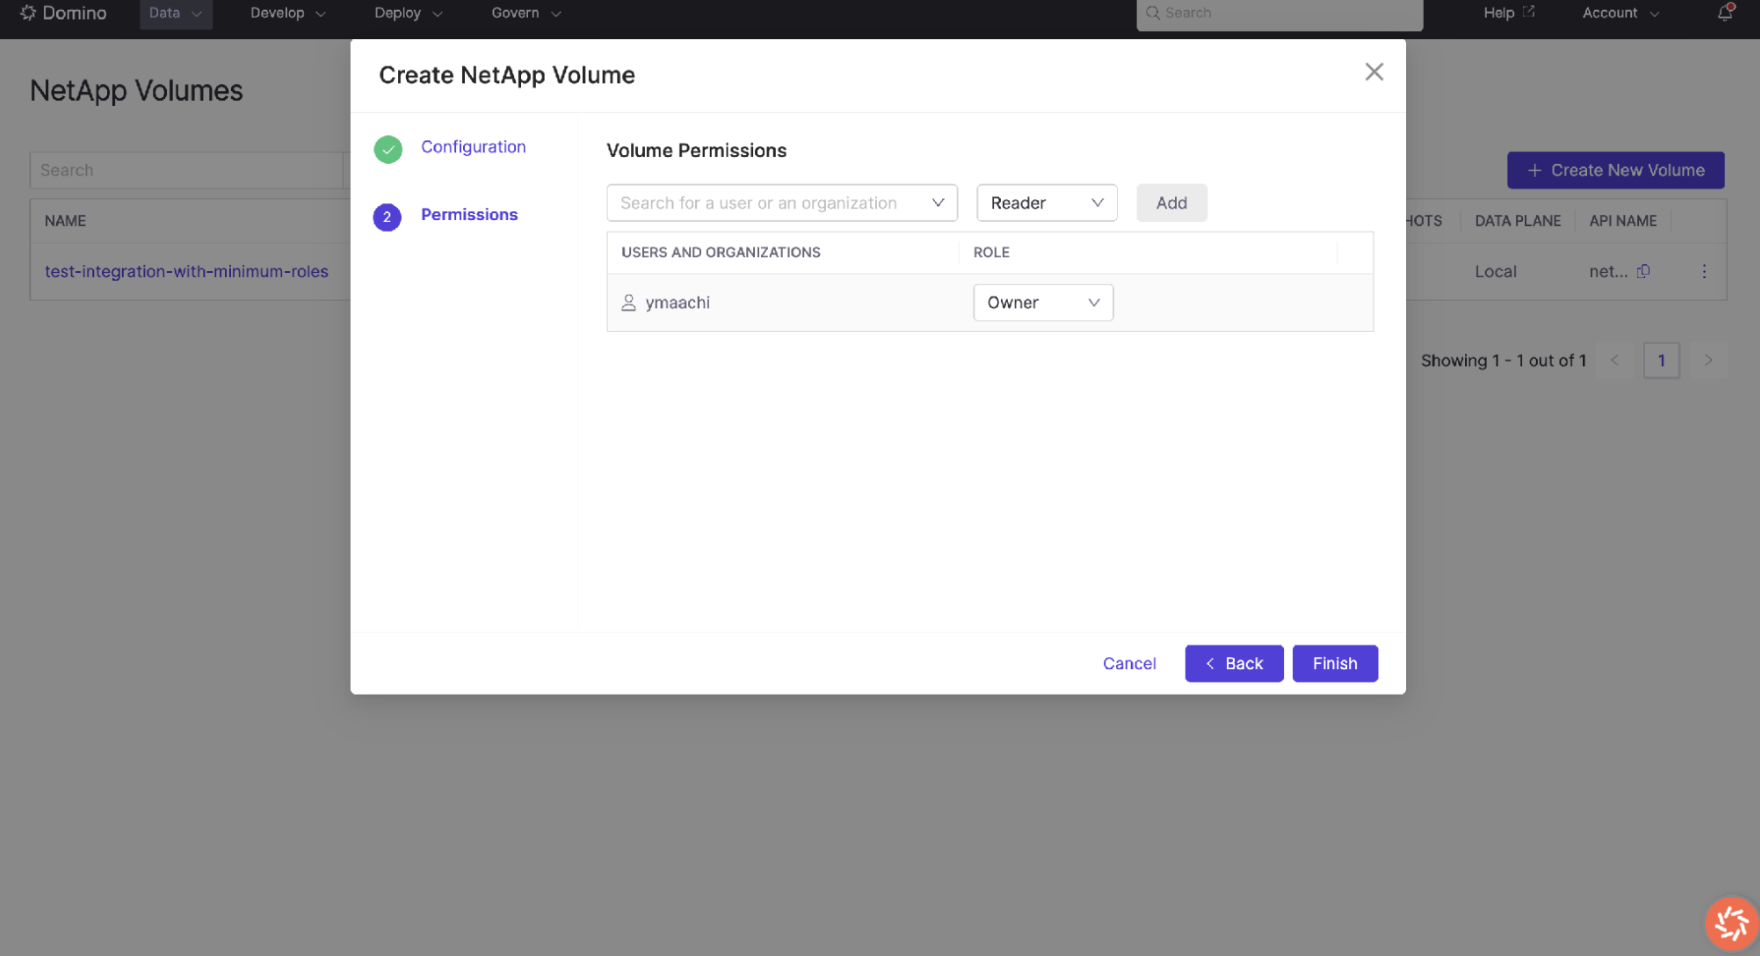Open the Deploy menu
The width and height of the screenshot is (1760, 956).
coord(408,13)
